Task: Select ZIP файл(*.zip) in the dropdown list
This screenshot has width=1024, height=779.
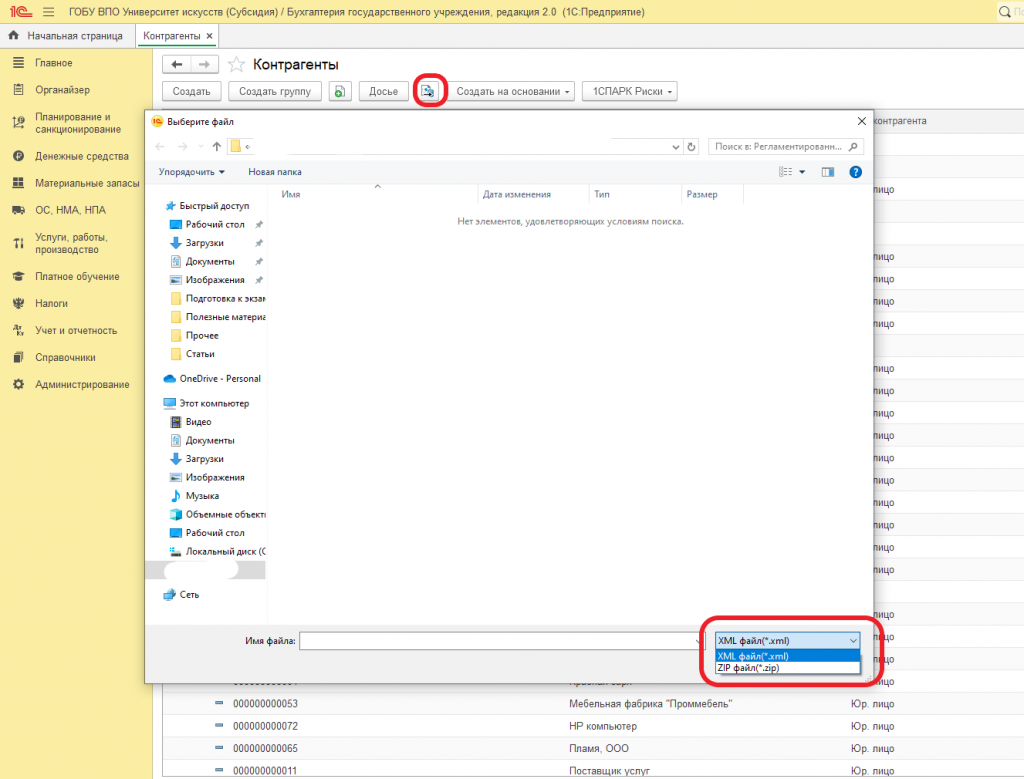Action: (x=788, y=668)
